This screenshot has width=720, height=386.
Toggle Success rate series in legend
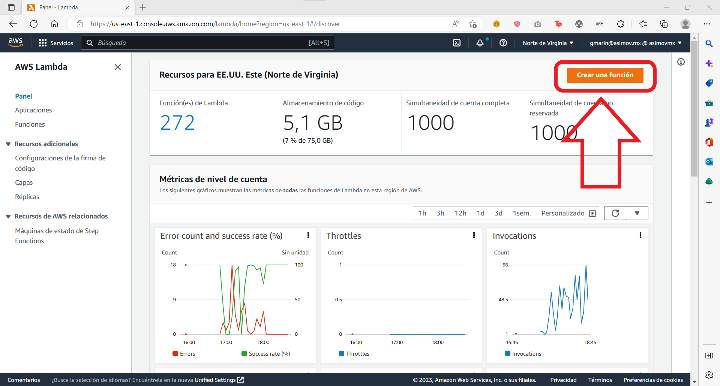[266, 354]
